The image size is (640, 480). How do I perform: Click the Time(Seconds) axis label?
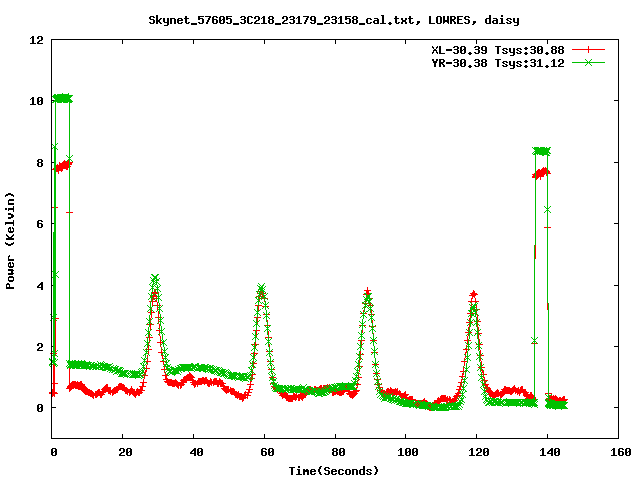click(x=333, y=471)
